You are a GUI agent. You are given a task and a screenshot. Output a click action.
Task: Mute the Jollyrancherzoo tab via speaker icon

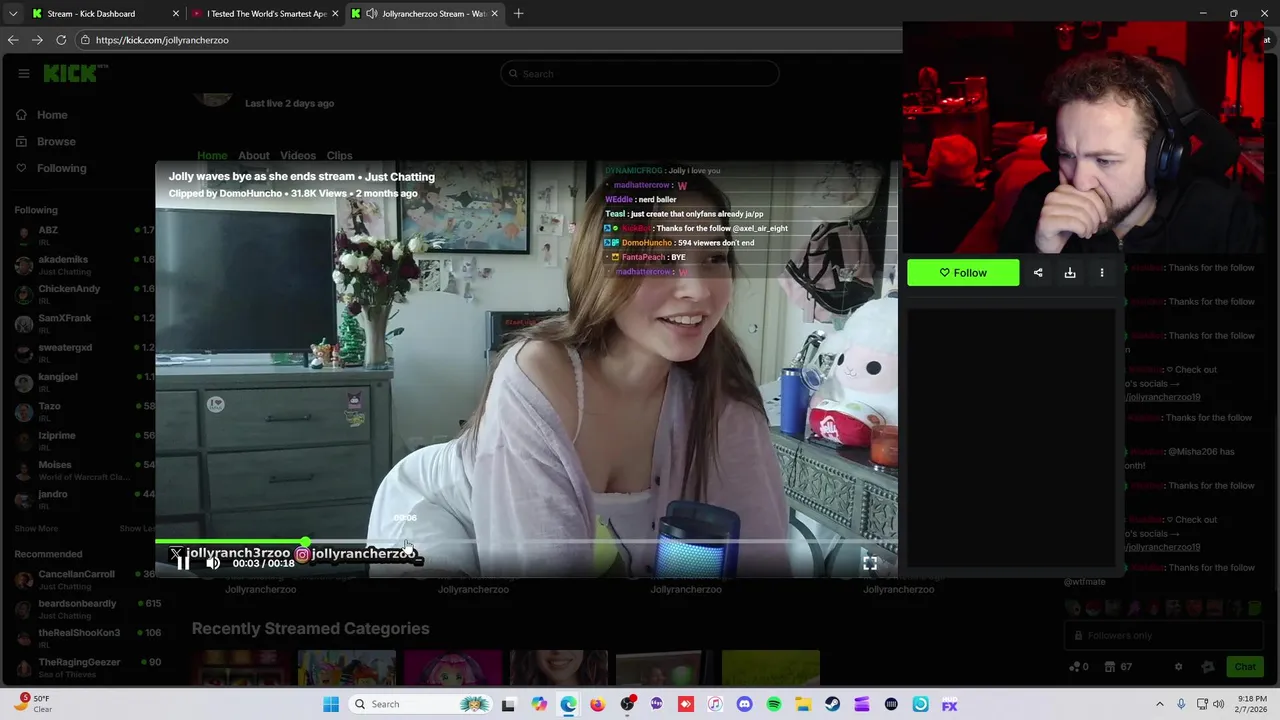coord(372,13)
